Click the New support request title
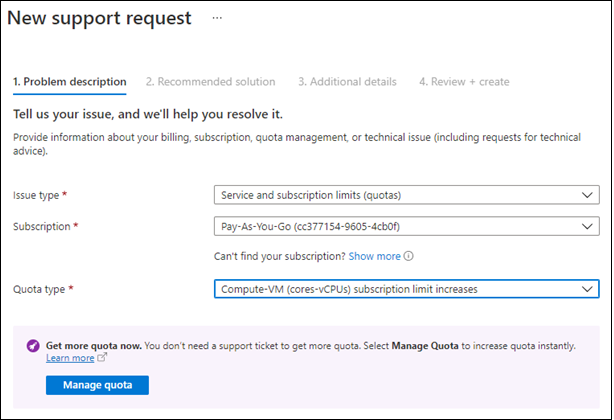Screen dimensions: 614x420 click(x=99, y=19)
